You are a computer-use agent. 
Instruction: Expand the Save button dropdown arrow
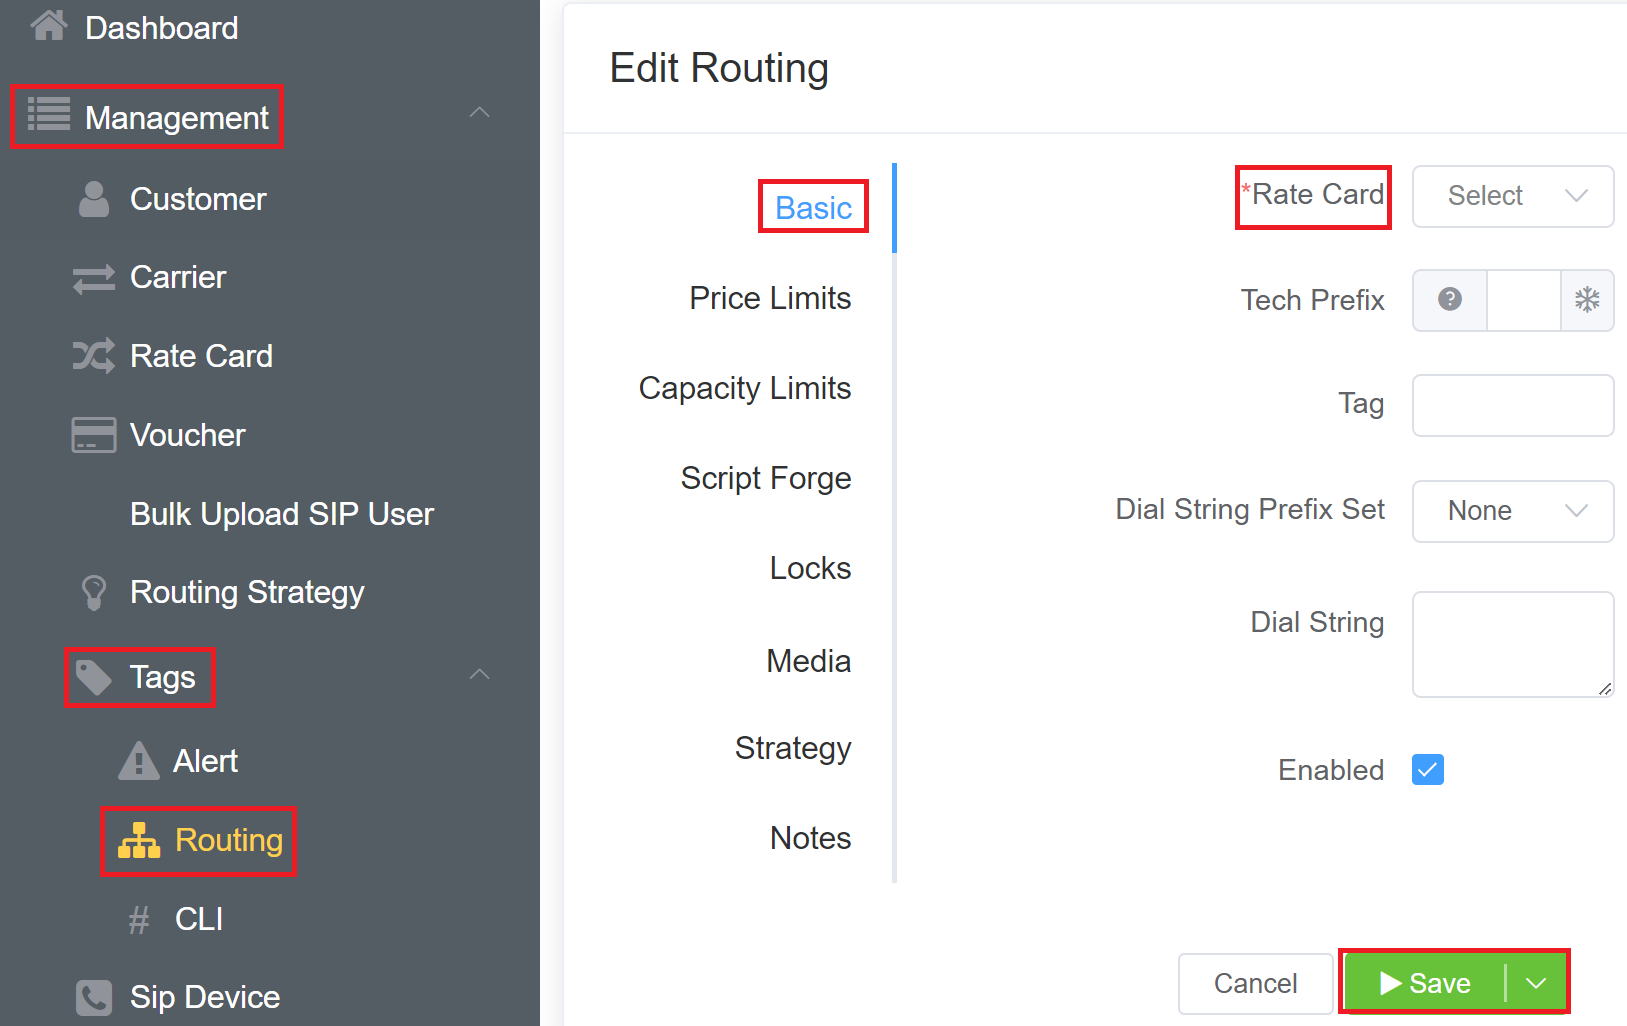[1536, 983]
